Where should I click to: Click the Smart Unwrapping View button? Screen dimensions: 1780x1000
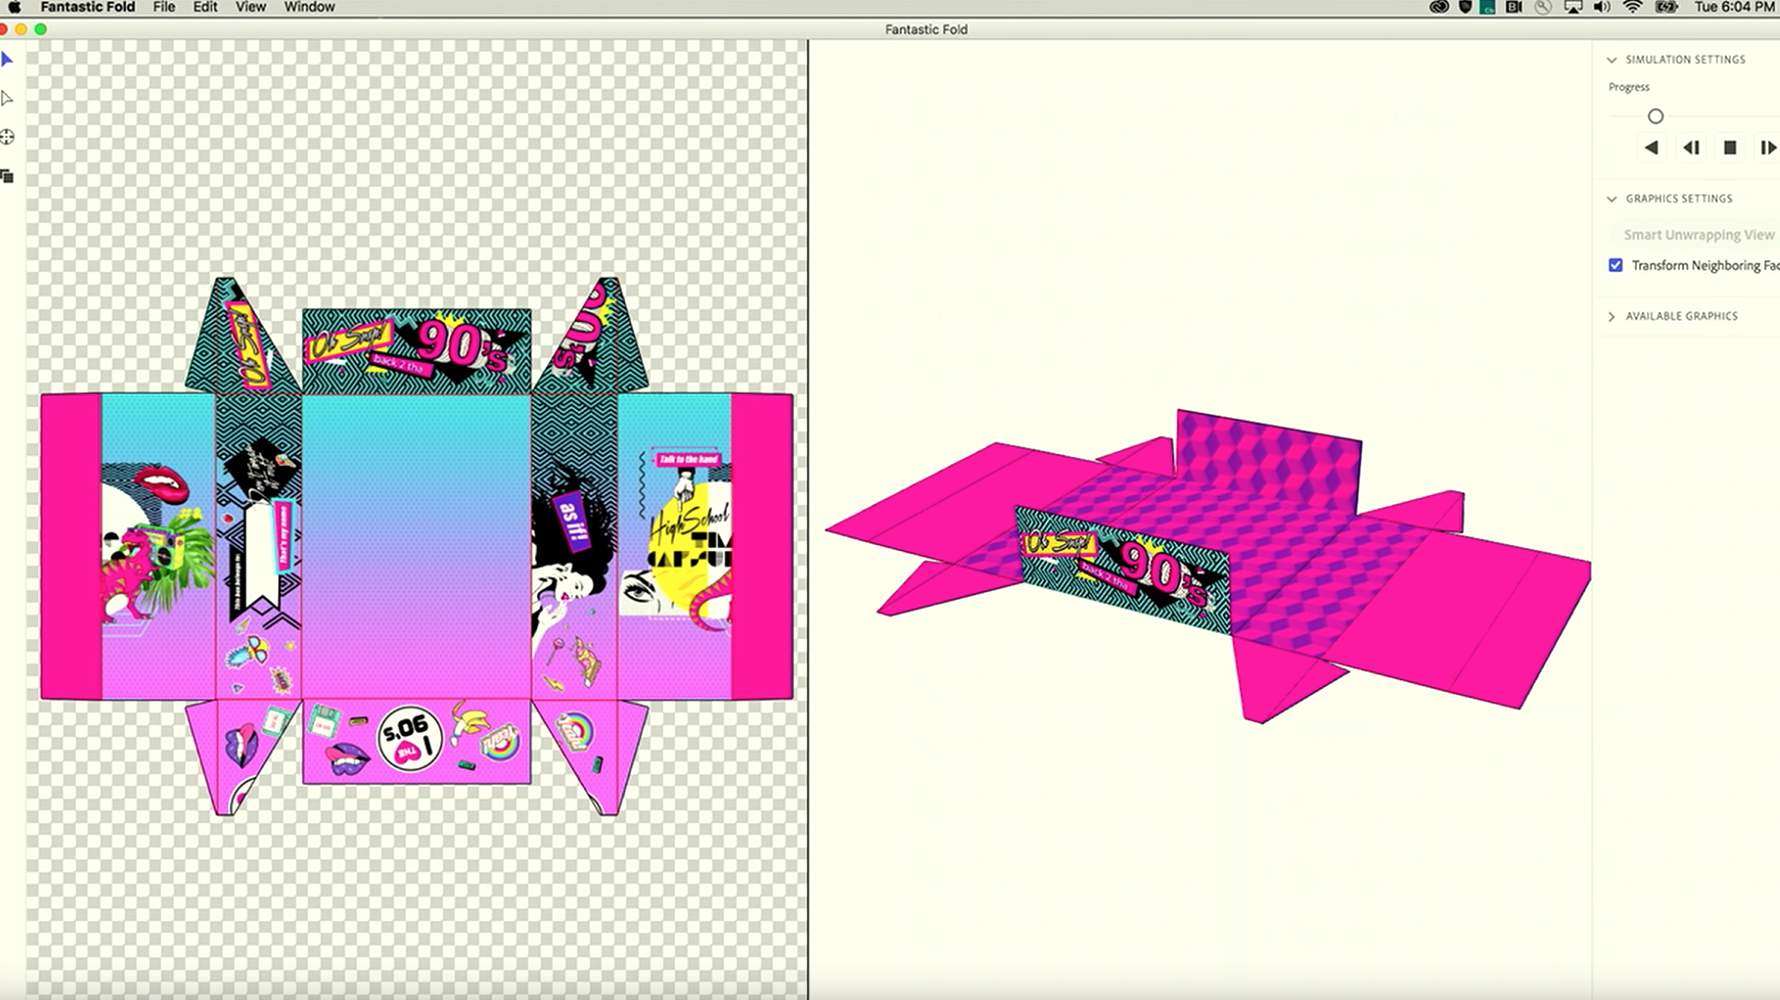(x=1698, y=235)
